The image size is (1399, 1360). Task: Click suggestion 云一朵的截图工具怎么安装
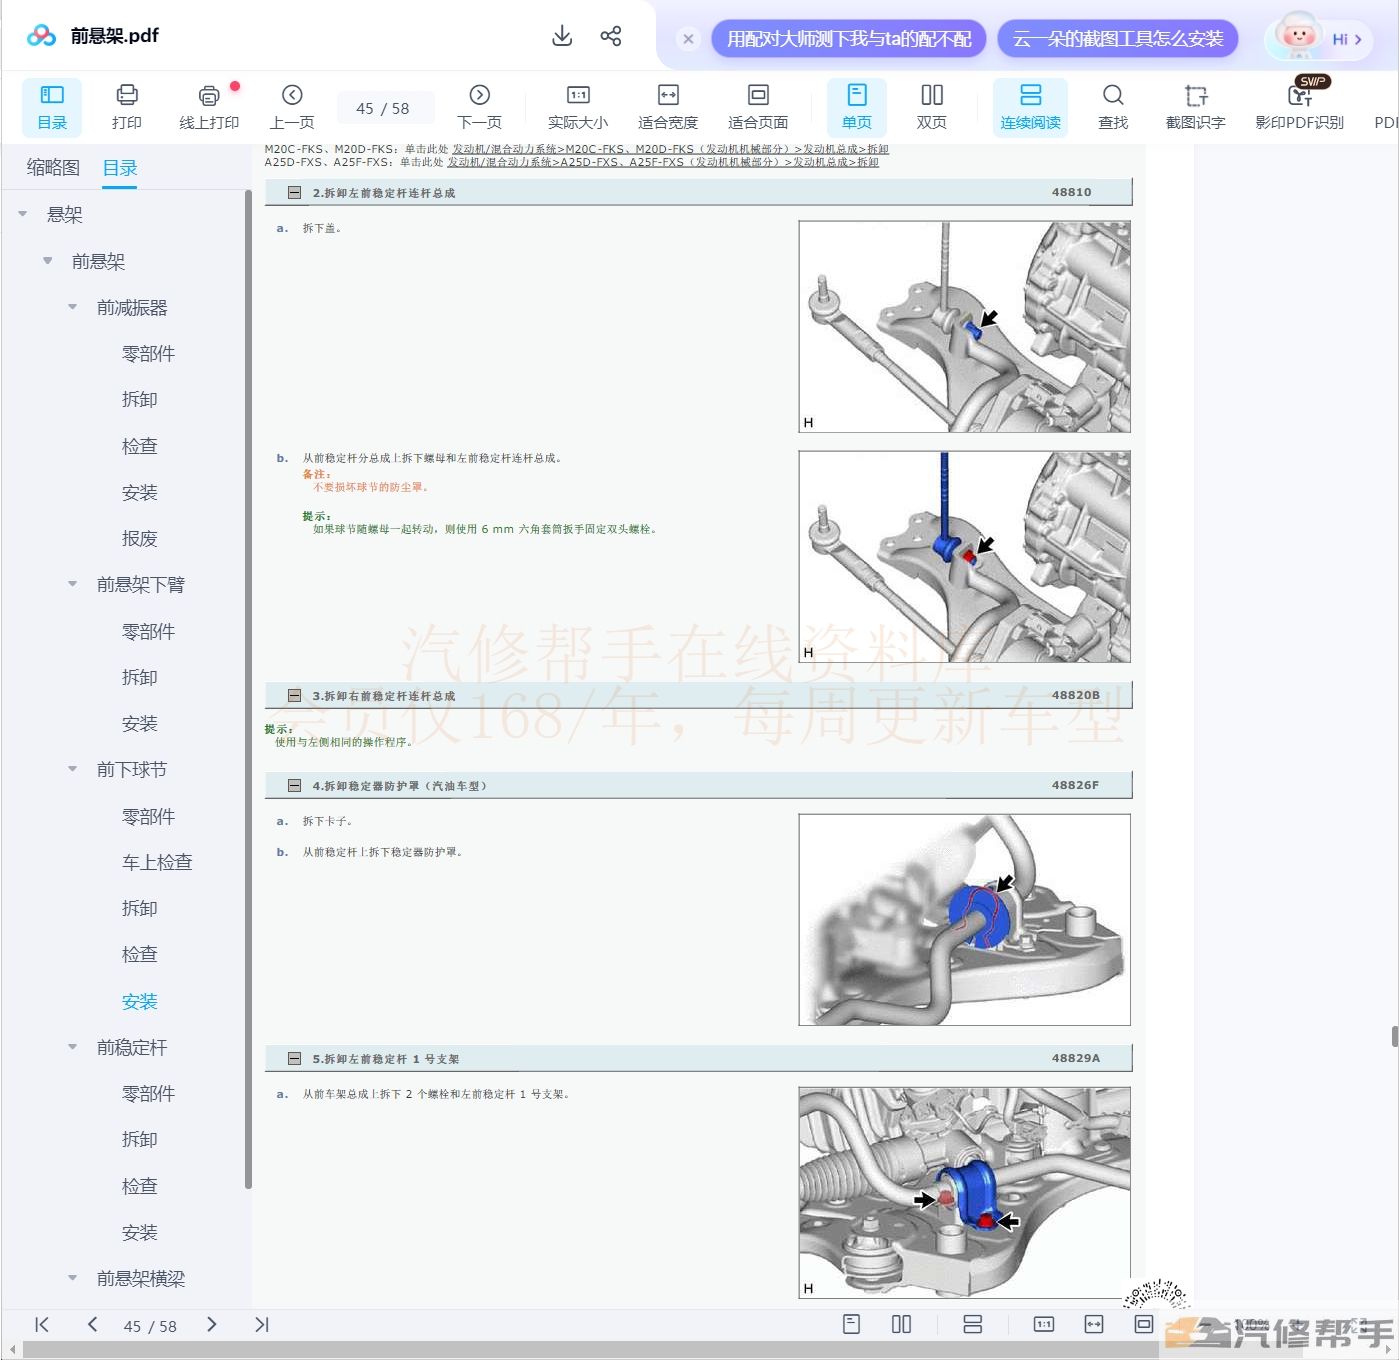[1118, 39]
